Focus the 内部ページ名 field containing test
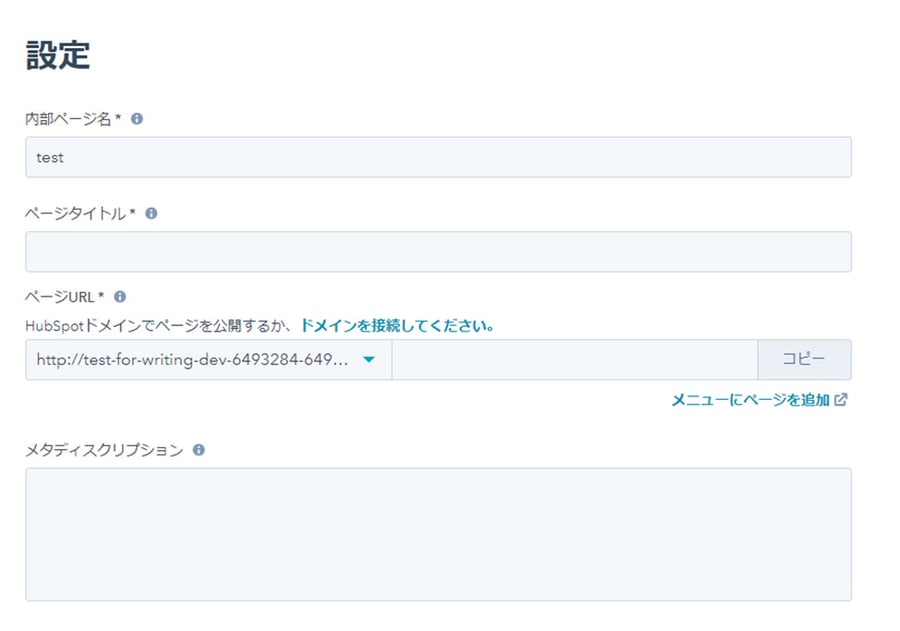The image size is (900, 631). coord(438,157)
